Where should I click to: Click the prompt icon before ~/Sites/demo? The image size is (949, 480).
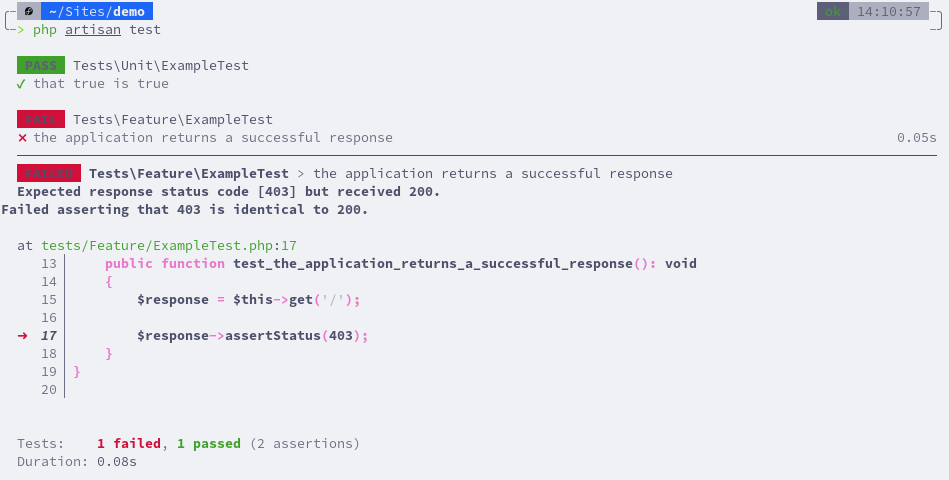[29, 11]
